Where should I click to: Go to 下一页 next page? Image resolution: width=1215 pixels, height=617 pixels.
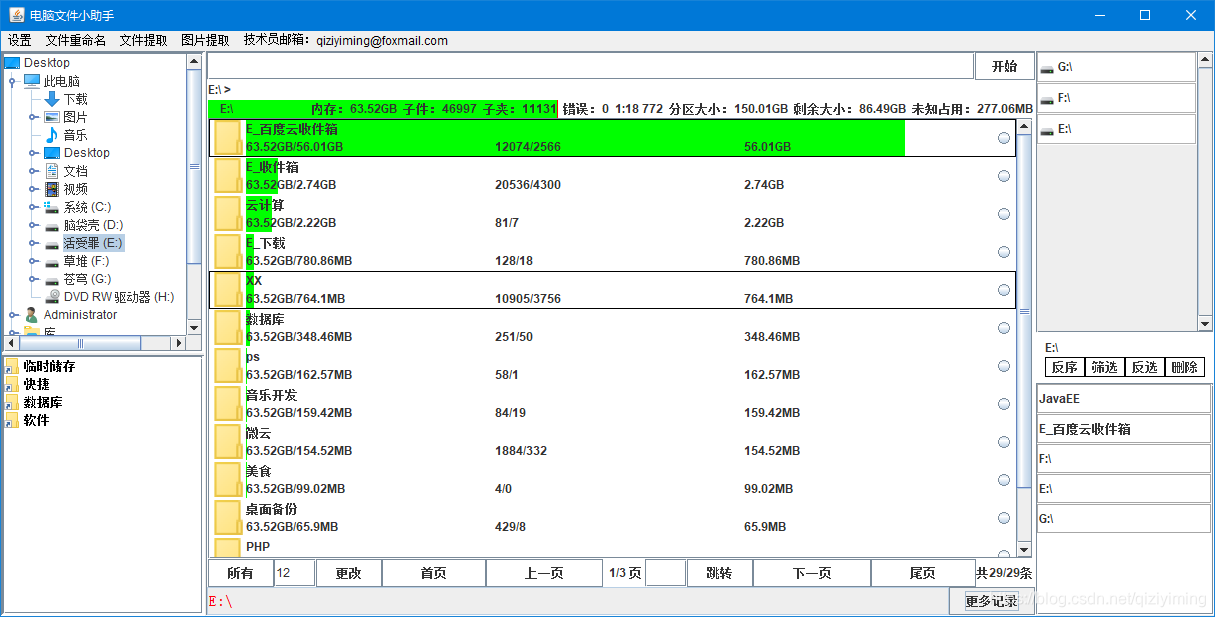point(812,573)
